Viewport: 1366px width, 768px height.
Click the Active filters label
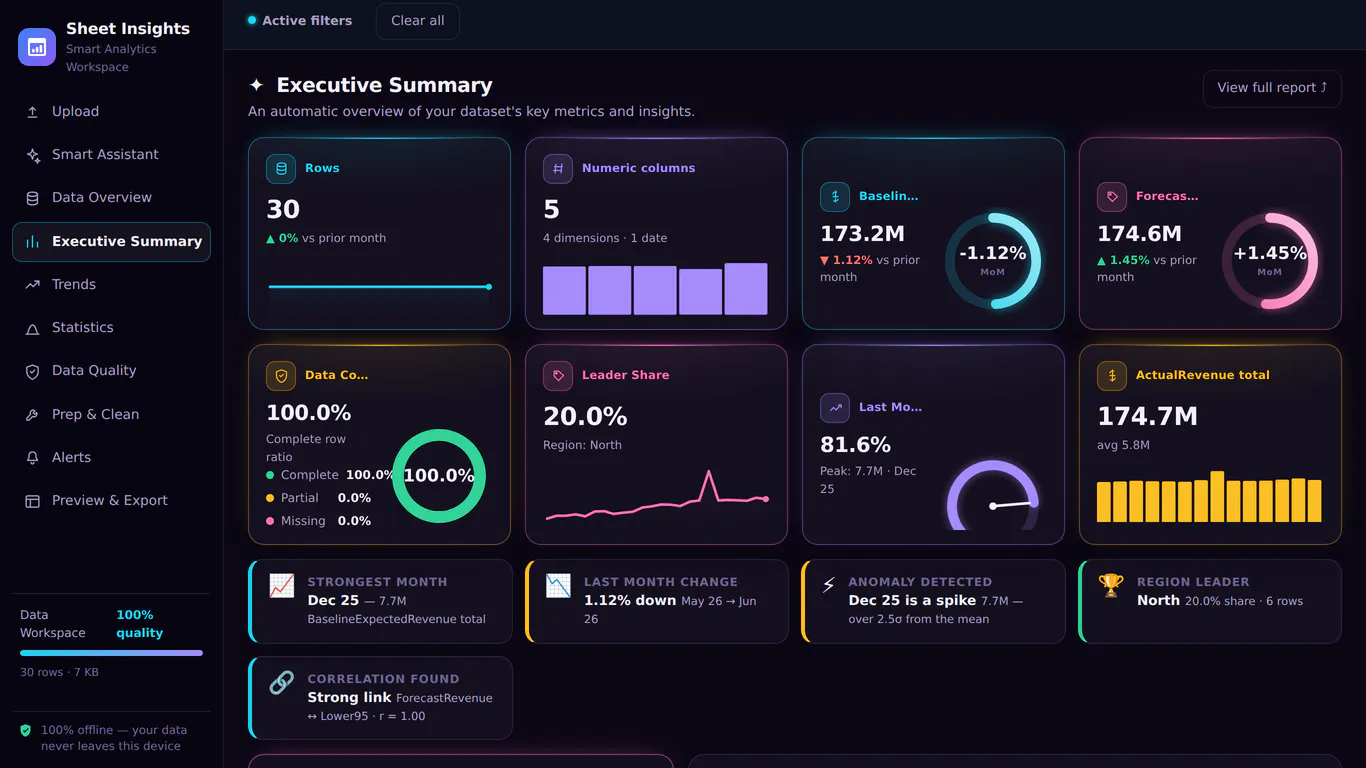point(300,21)
